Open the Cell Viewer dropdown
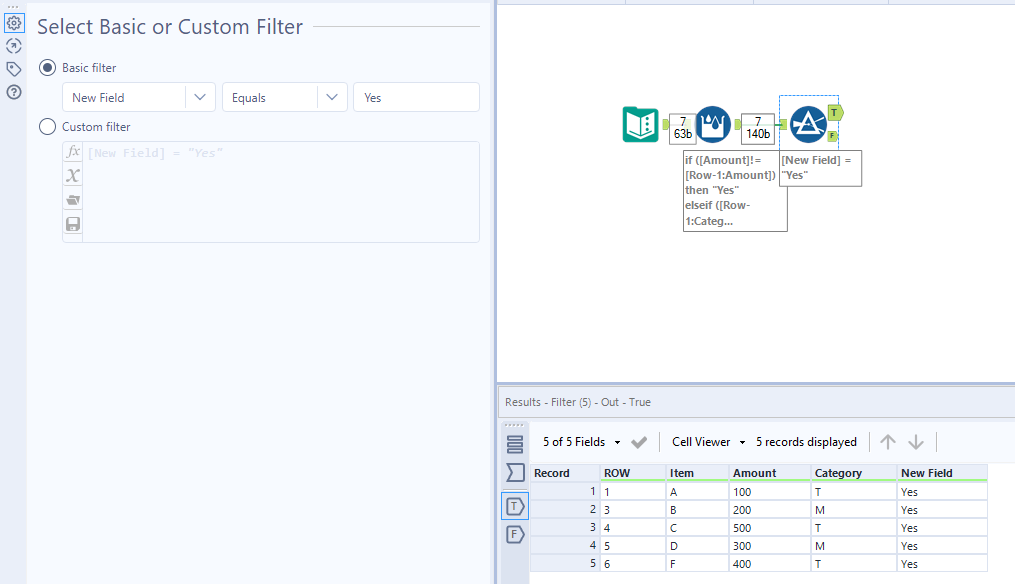The width and height of the screenshot is (1015, 584). (x=707, y=441)
